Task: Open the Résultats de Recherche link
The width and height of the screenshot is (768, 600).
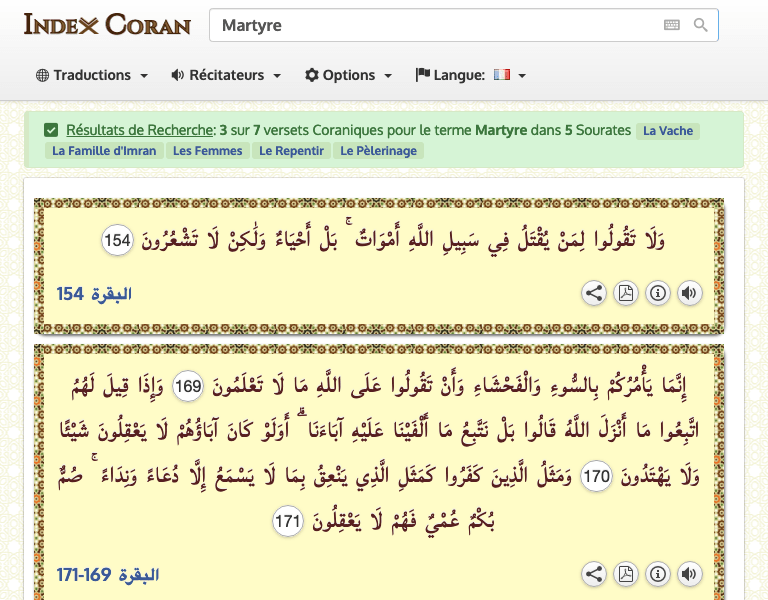Action: click(140, 130)
